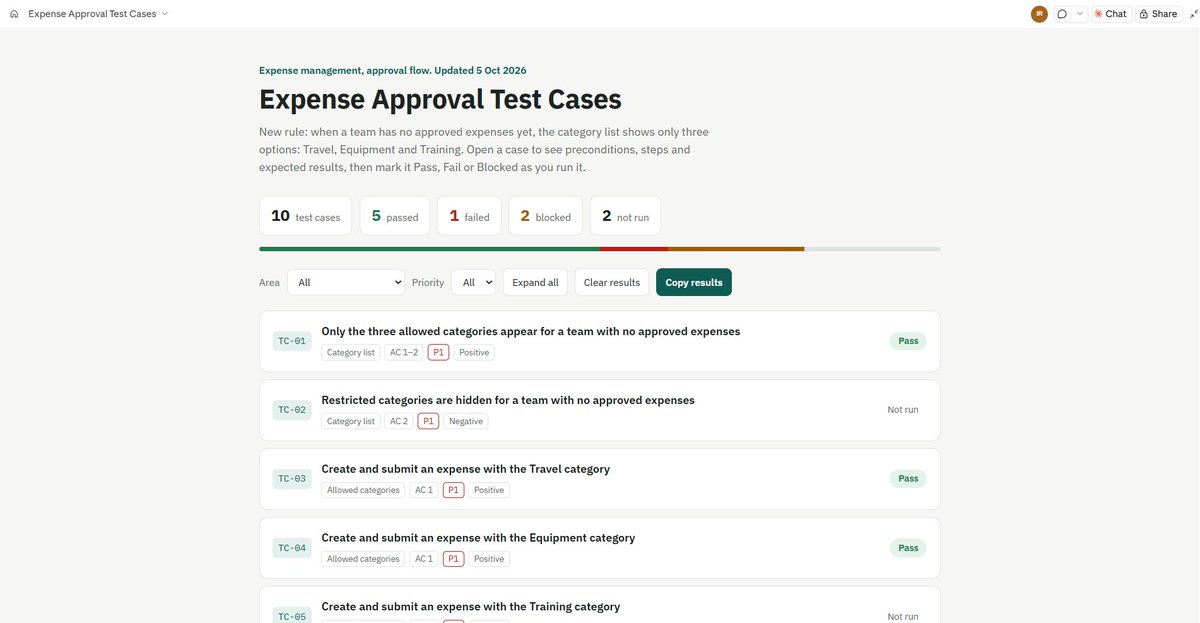
Task: Open the IR user avatar
Action: click(x=1039, y=14)
